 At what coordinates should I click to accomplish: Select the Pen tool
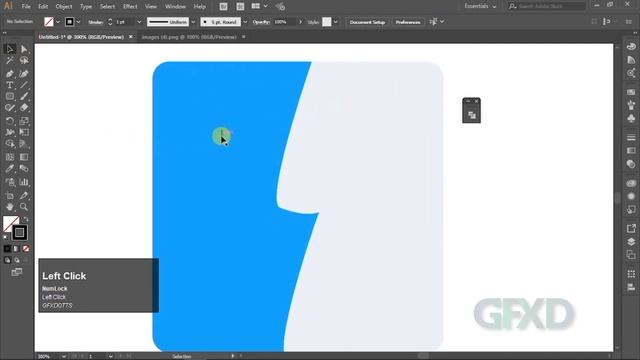(10, 74)
